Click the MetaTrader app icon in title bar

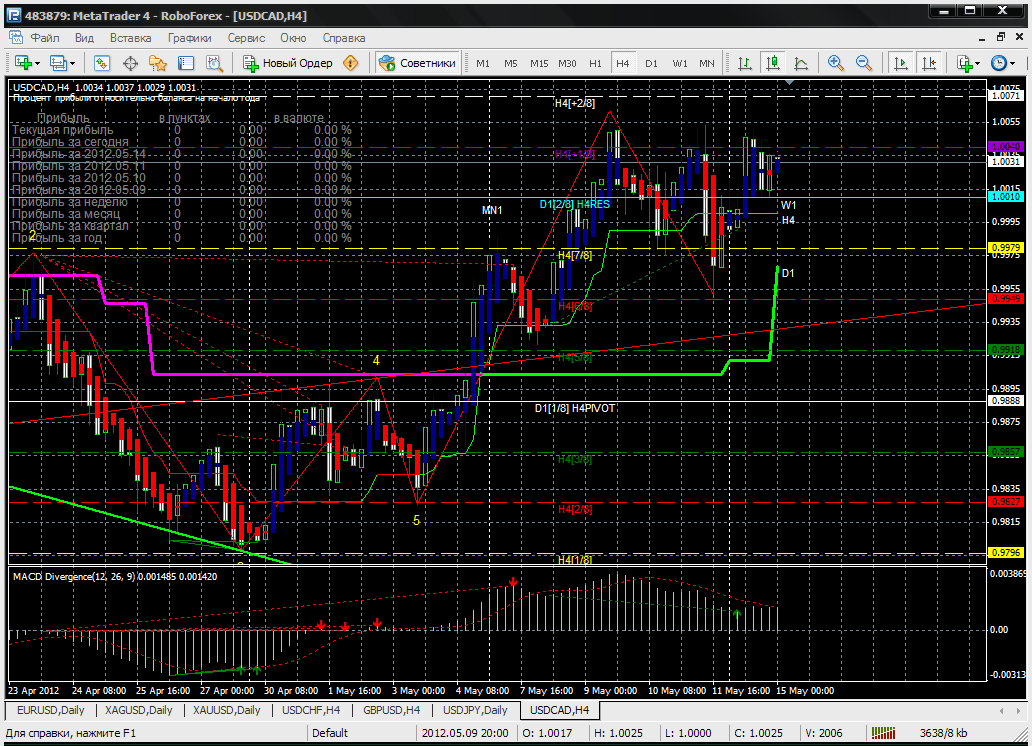coord(13,15)
